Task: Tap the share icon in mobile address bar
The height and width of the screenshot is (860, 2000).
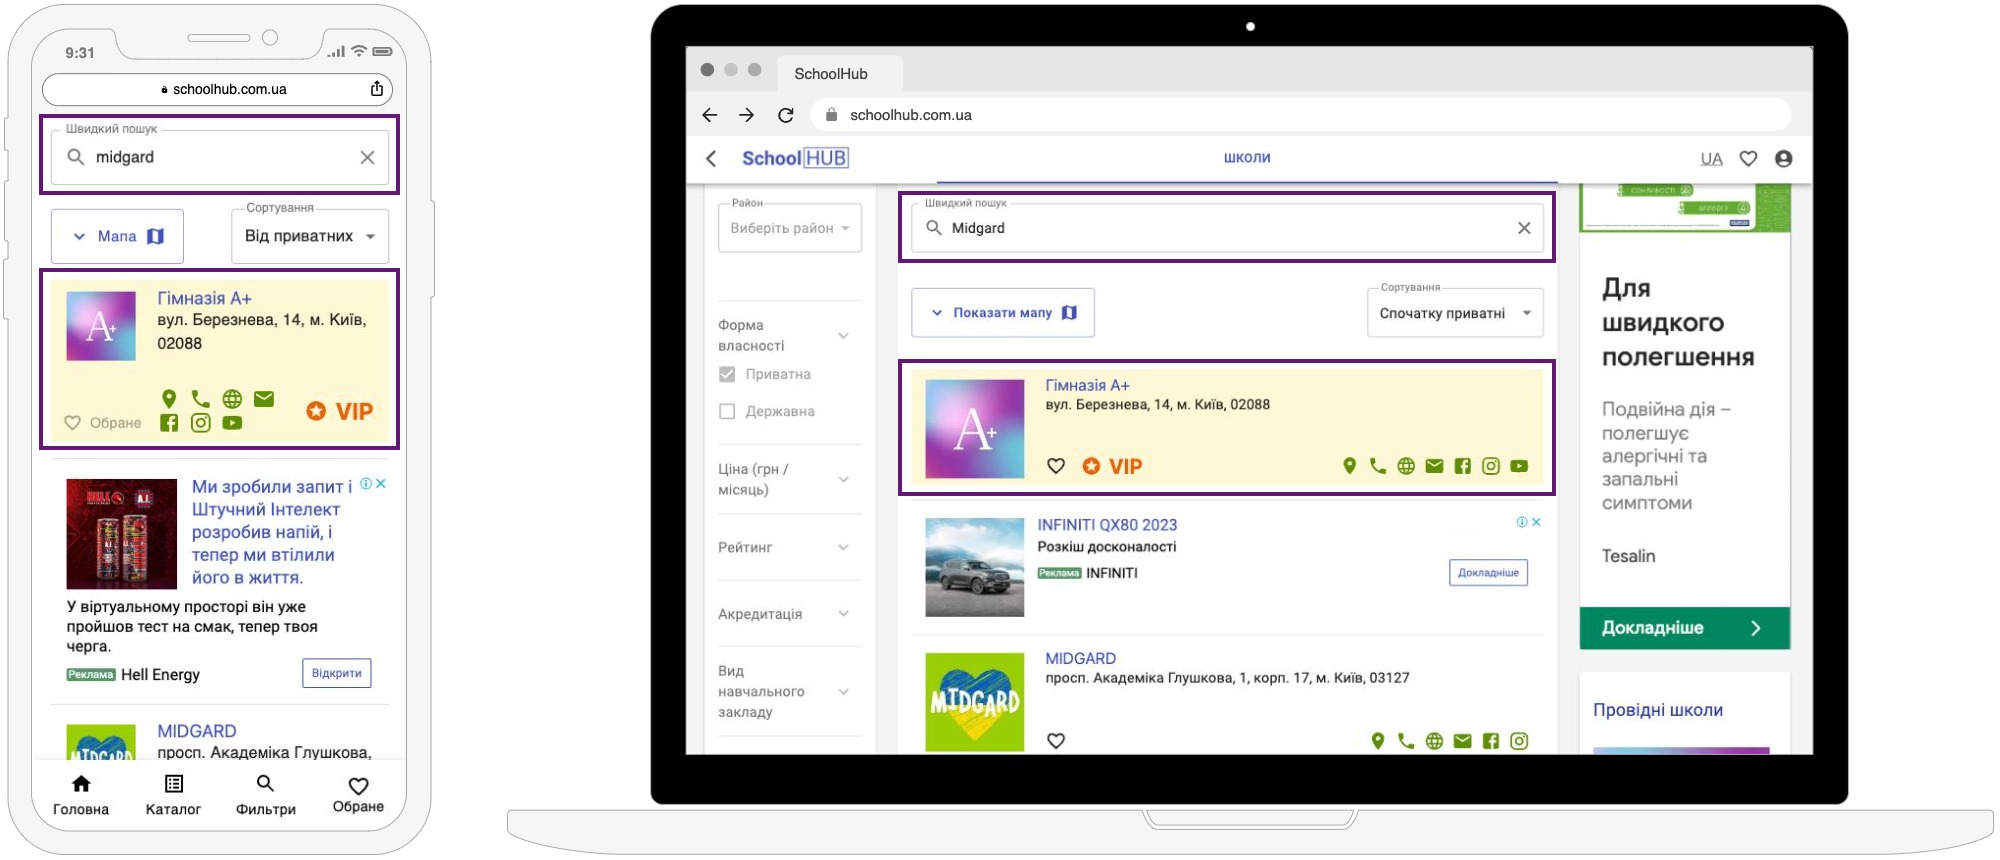Action: (377, 89)
